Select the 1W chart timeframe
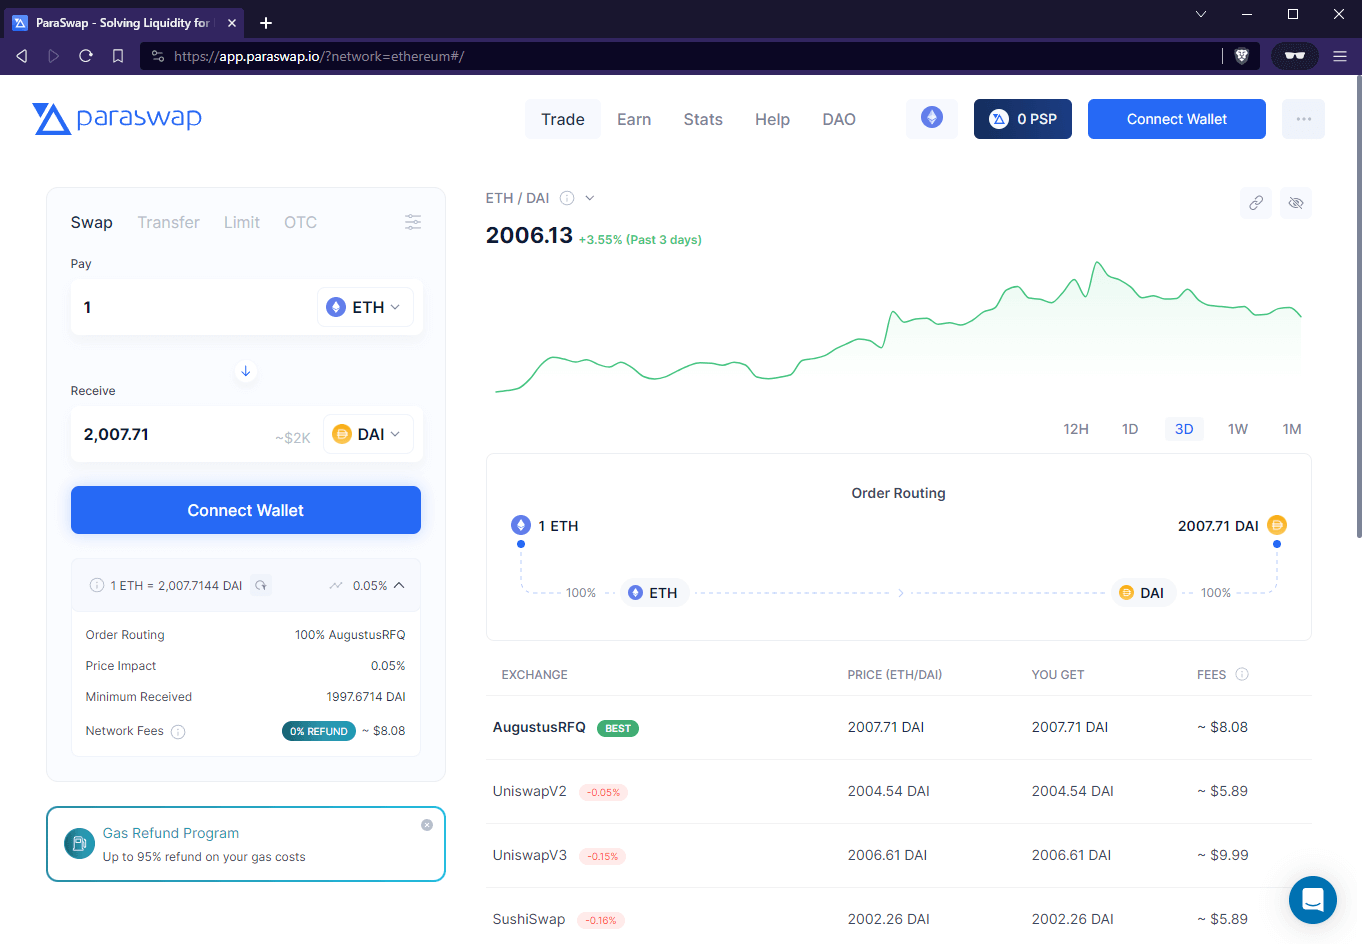Image resolution: width=1362 pixels, height=944 pixels. tap(1237, 428)
